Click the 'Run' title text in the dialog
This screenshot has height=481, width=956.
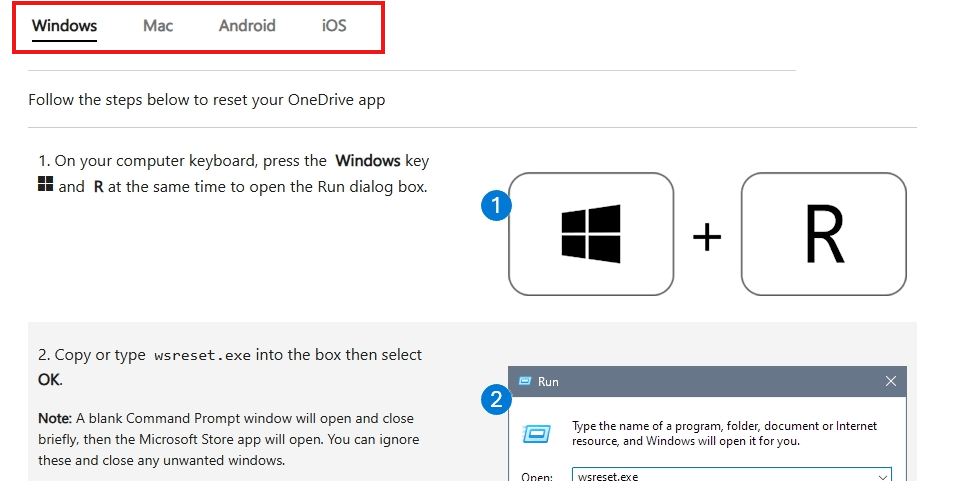coord(548,382)
